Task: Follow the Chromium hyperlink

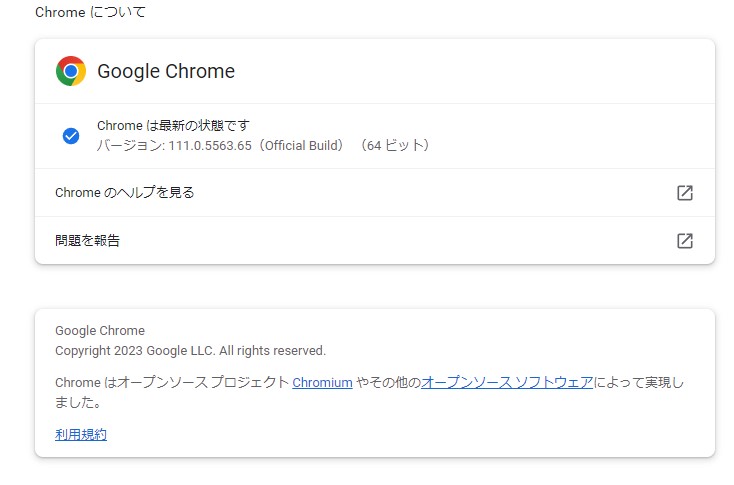Action: [322, 382]
